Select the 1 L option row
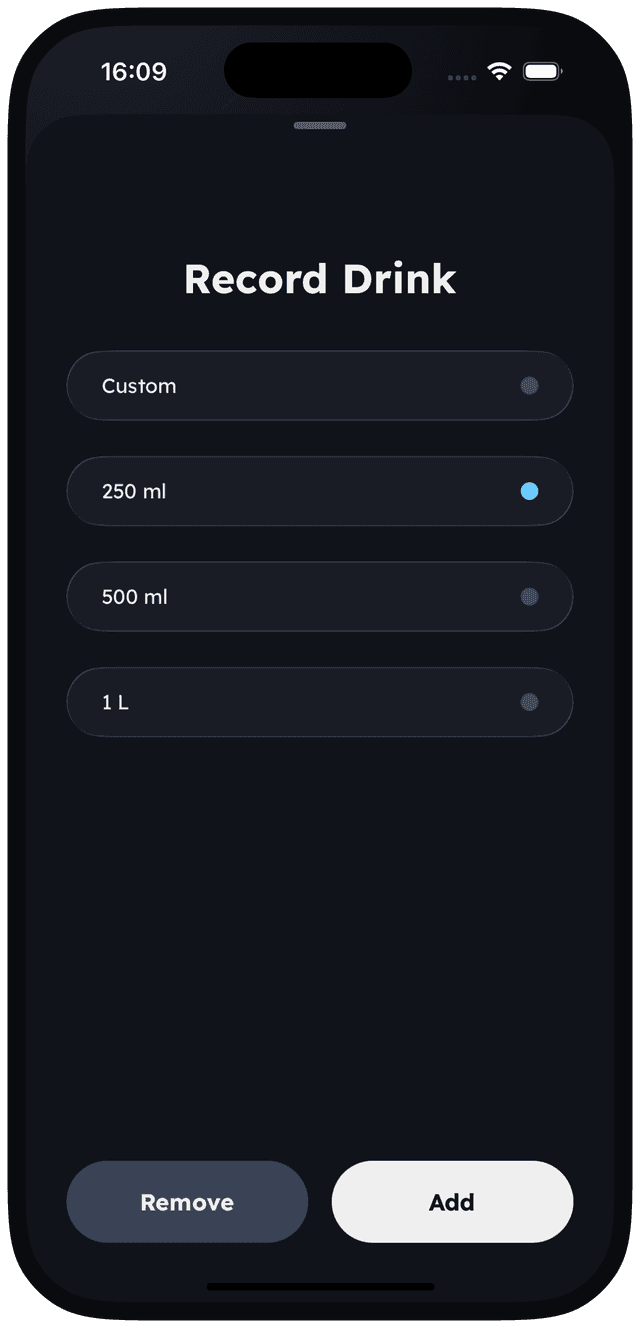Screen dimensions: 640x1328 [x=320, y=702]
